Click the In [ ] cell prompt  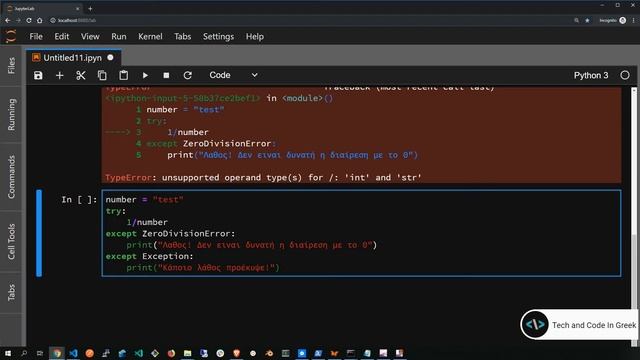(79, 200)
